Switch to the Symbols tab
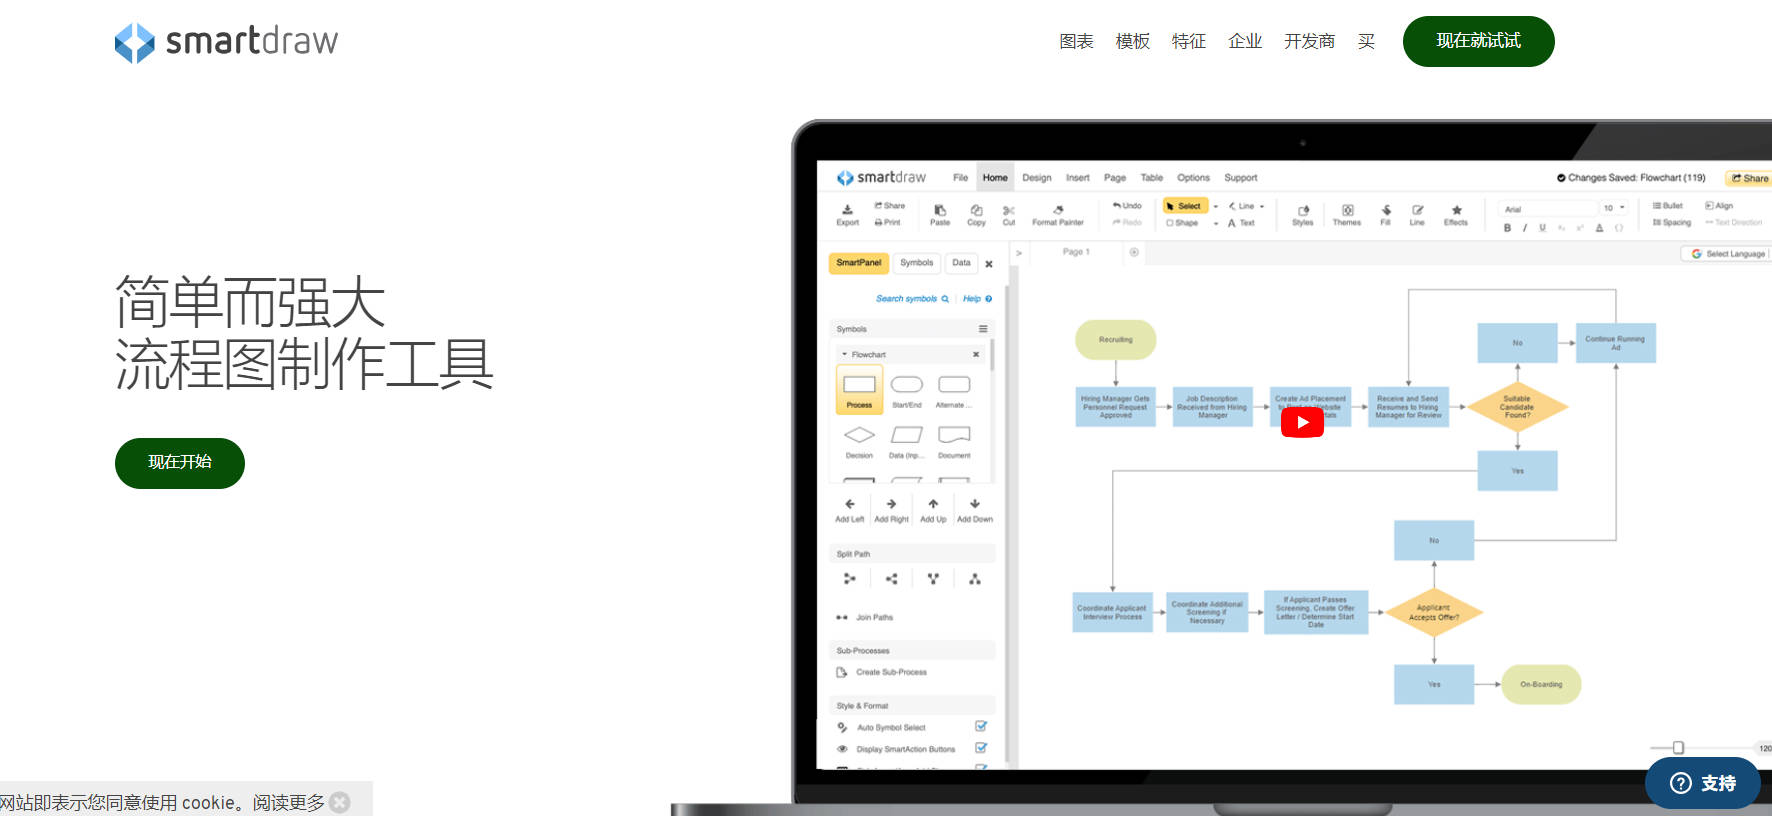The width and height of the screenshot is (1772, 816). (917, 263)
